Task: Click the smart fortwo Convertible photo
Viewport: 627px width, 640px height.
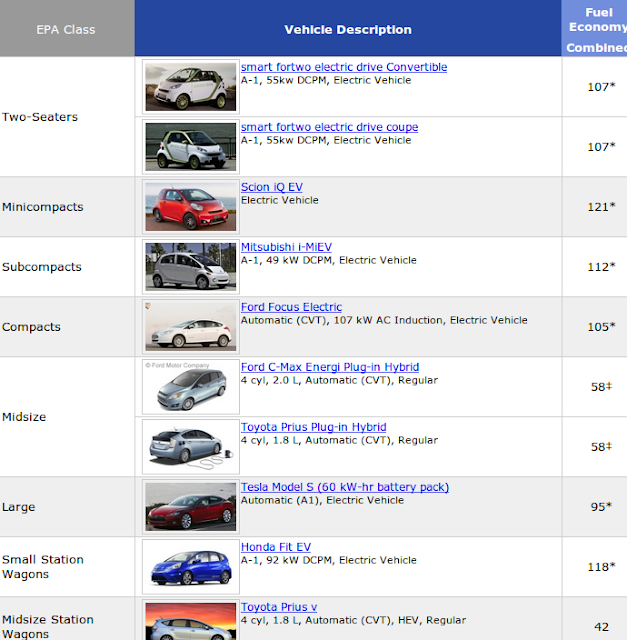Action: click(x=191, y=87)
